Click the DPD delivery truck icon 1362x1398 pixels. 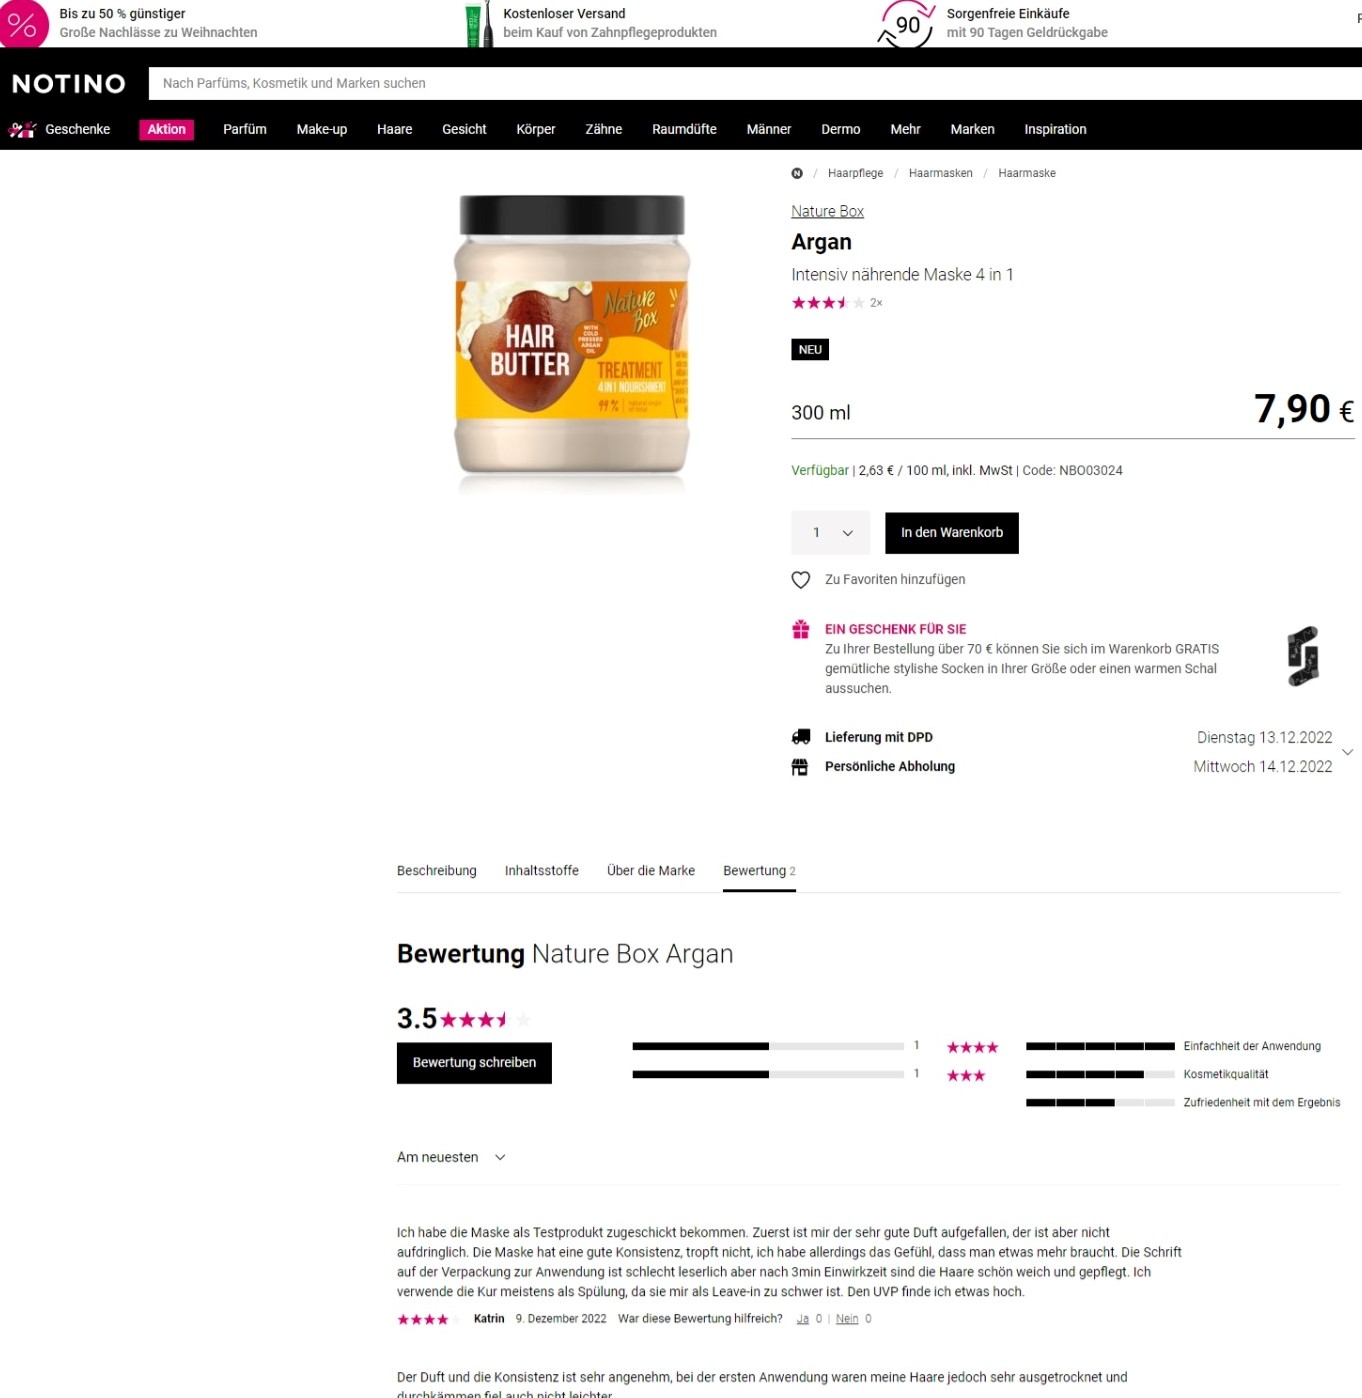pyautogui.click(x=801, y=737)
